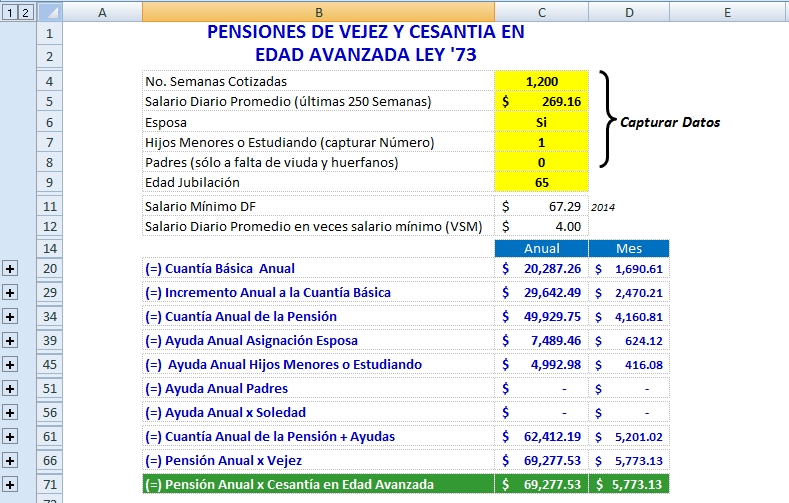
Task: Click the Hijos Menores value cell showing 1
Action: [x=541, y=142]
